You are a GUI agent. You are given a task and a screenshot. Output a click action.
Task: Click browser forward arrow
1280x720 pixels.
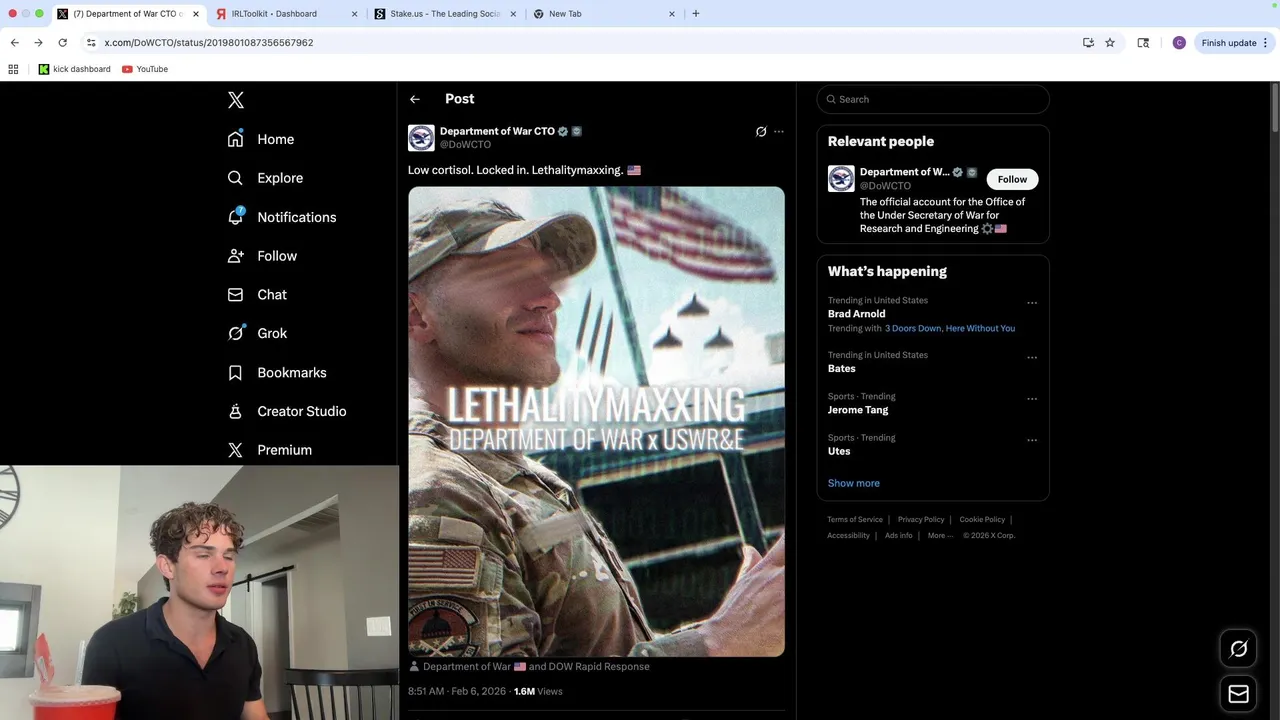click(x=38, y=43)
